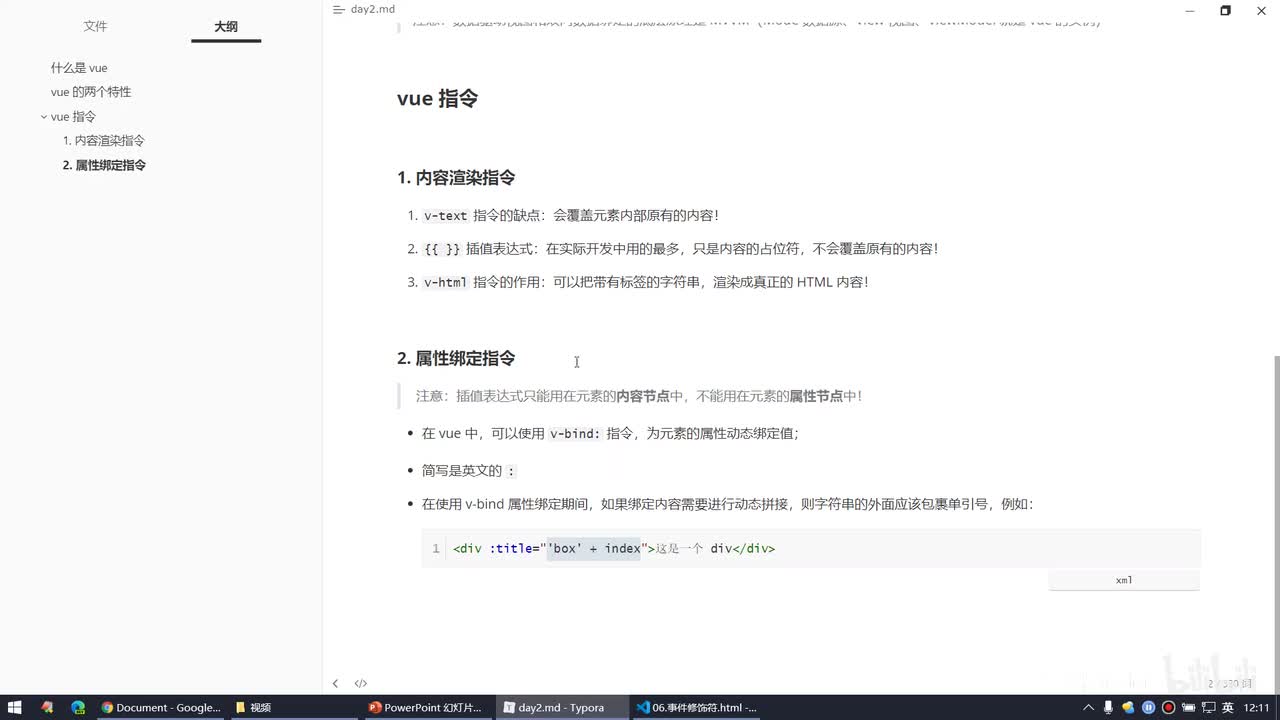Click the {{ }} inline code snippet
This screenshot has width=1280, height=720.
point(442,249)
